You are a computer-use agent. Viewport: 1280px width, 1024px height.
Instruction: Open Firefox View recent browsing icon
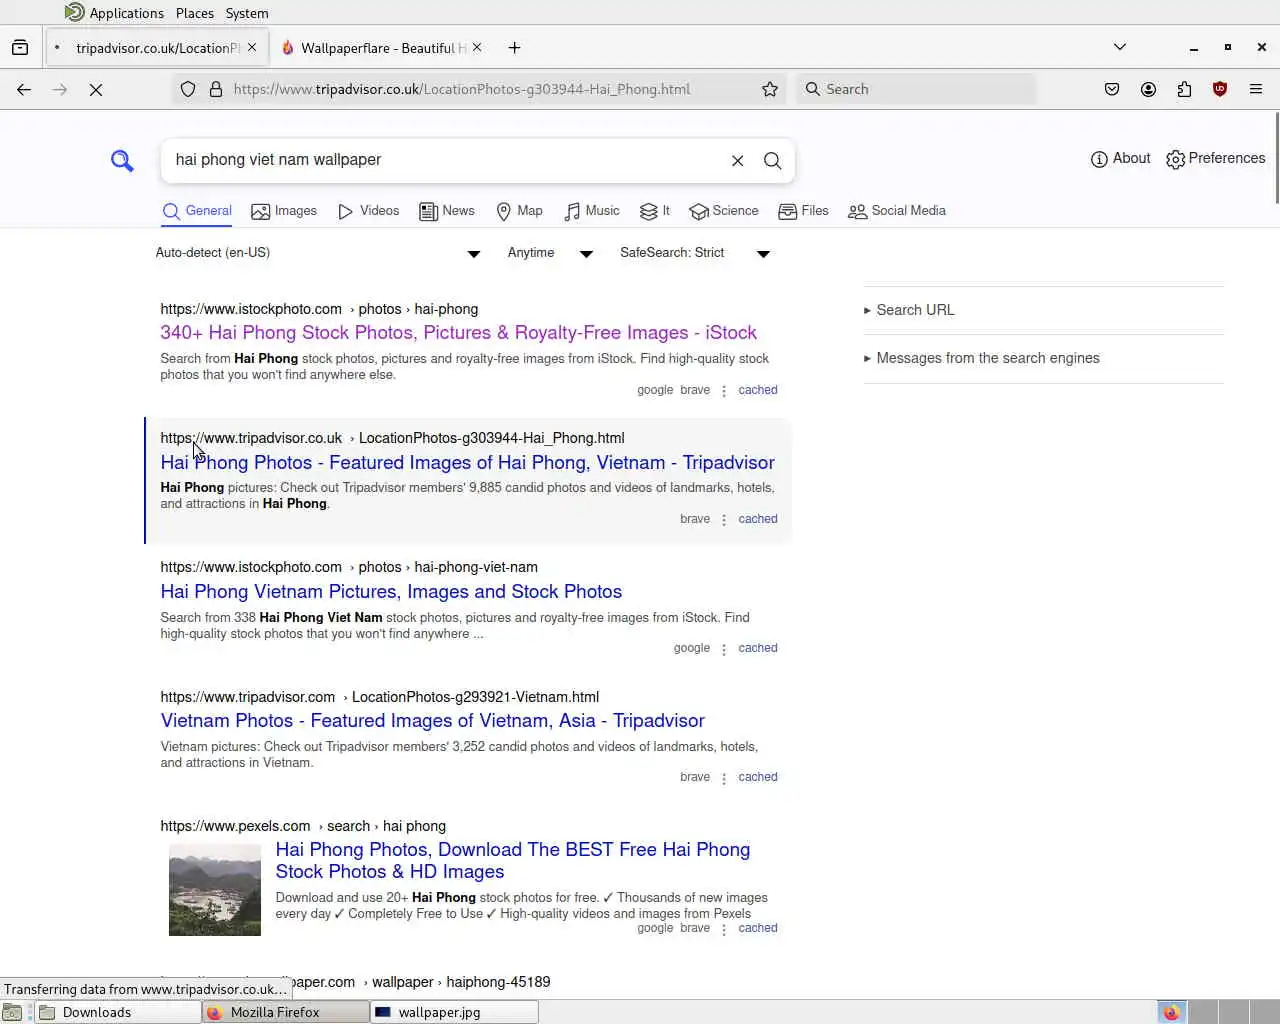20,47
